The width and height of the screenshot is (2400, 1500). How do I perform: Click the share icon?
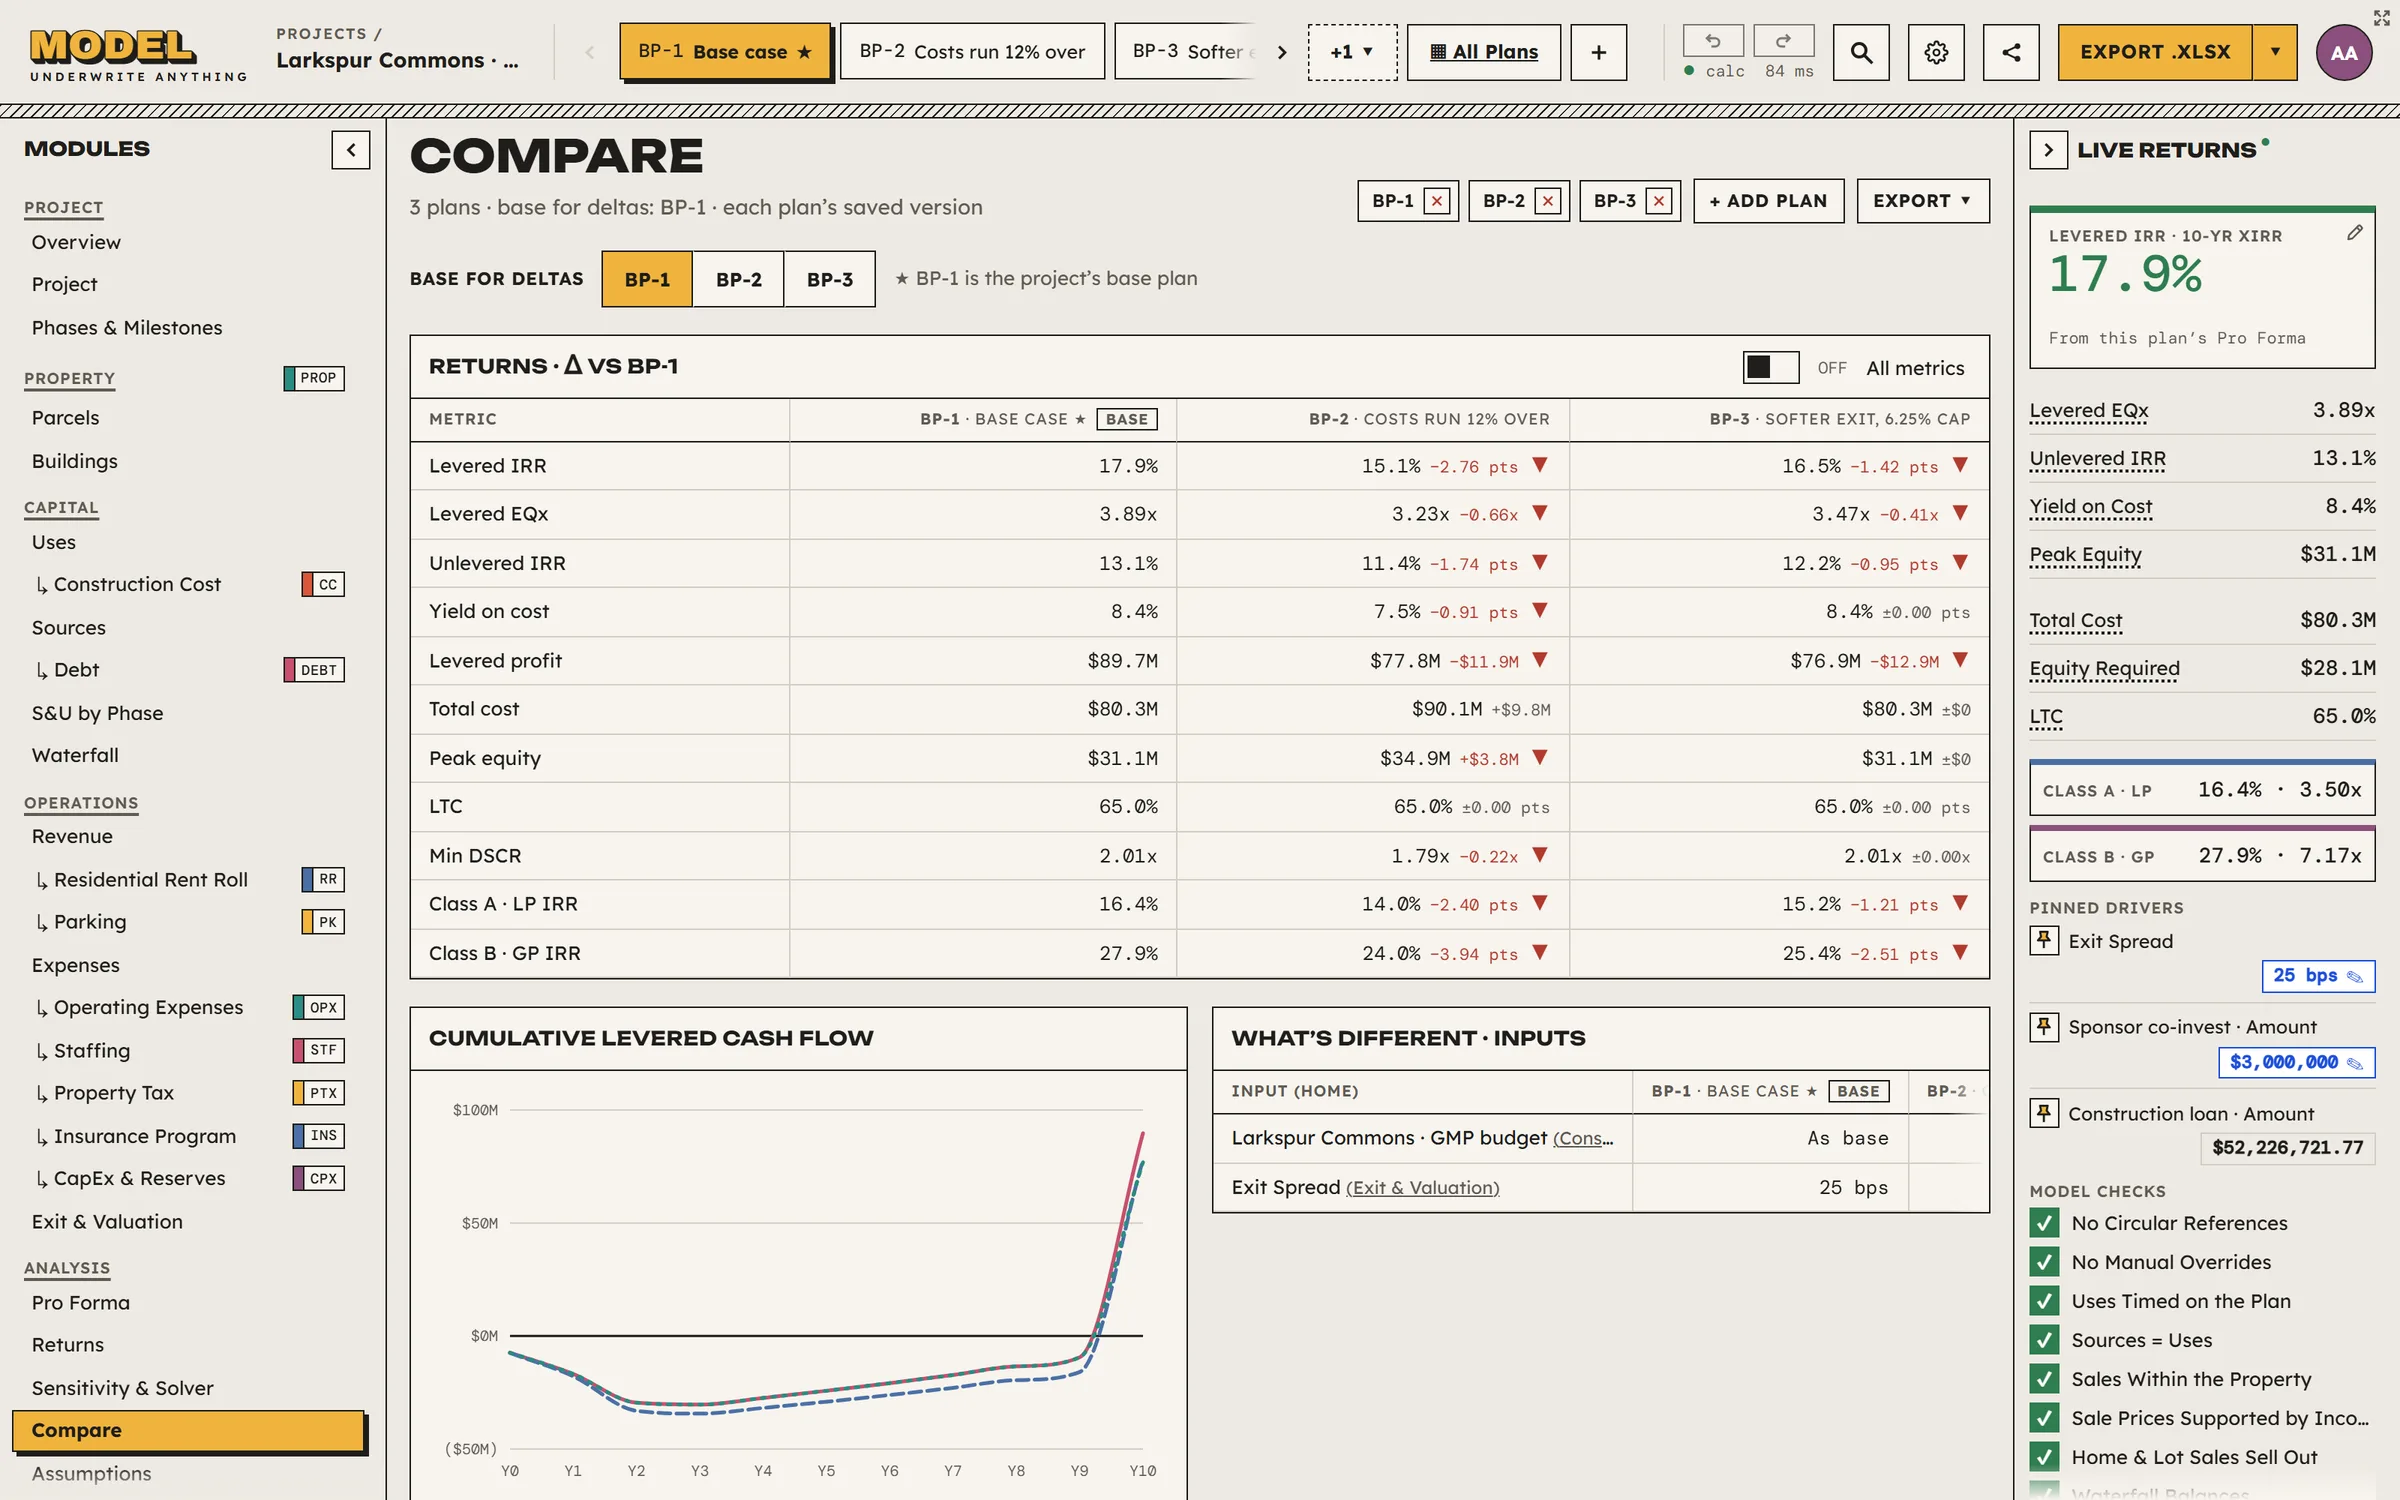point(2011,52)
